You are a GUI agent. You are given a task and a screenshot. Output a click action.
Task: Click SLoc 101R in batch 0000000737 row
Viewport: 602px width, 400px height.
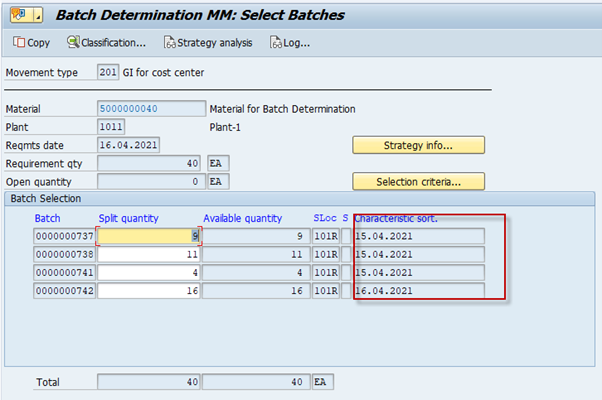[326, 236]
